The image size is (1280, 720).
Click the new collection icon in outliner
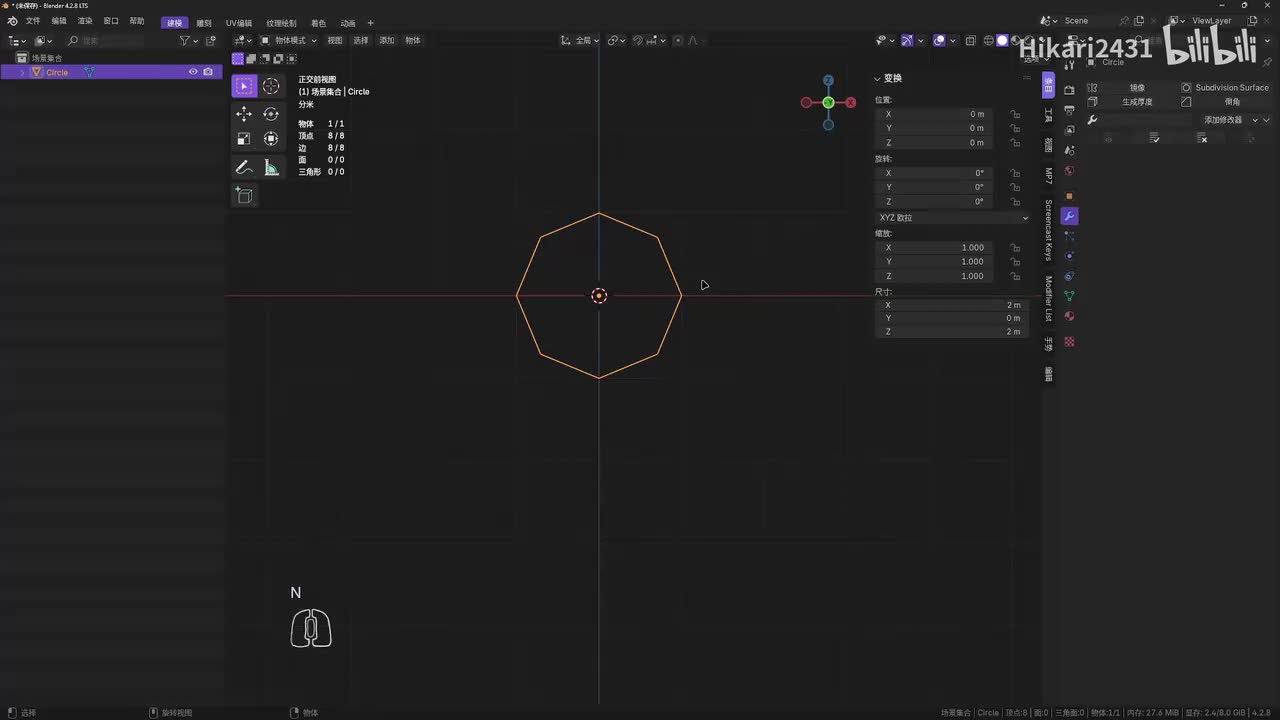(x=210, y=41)
